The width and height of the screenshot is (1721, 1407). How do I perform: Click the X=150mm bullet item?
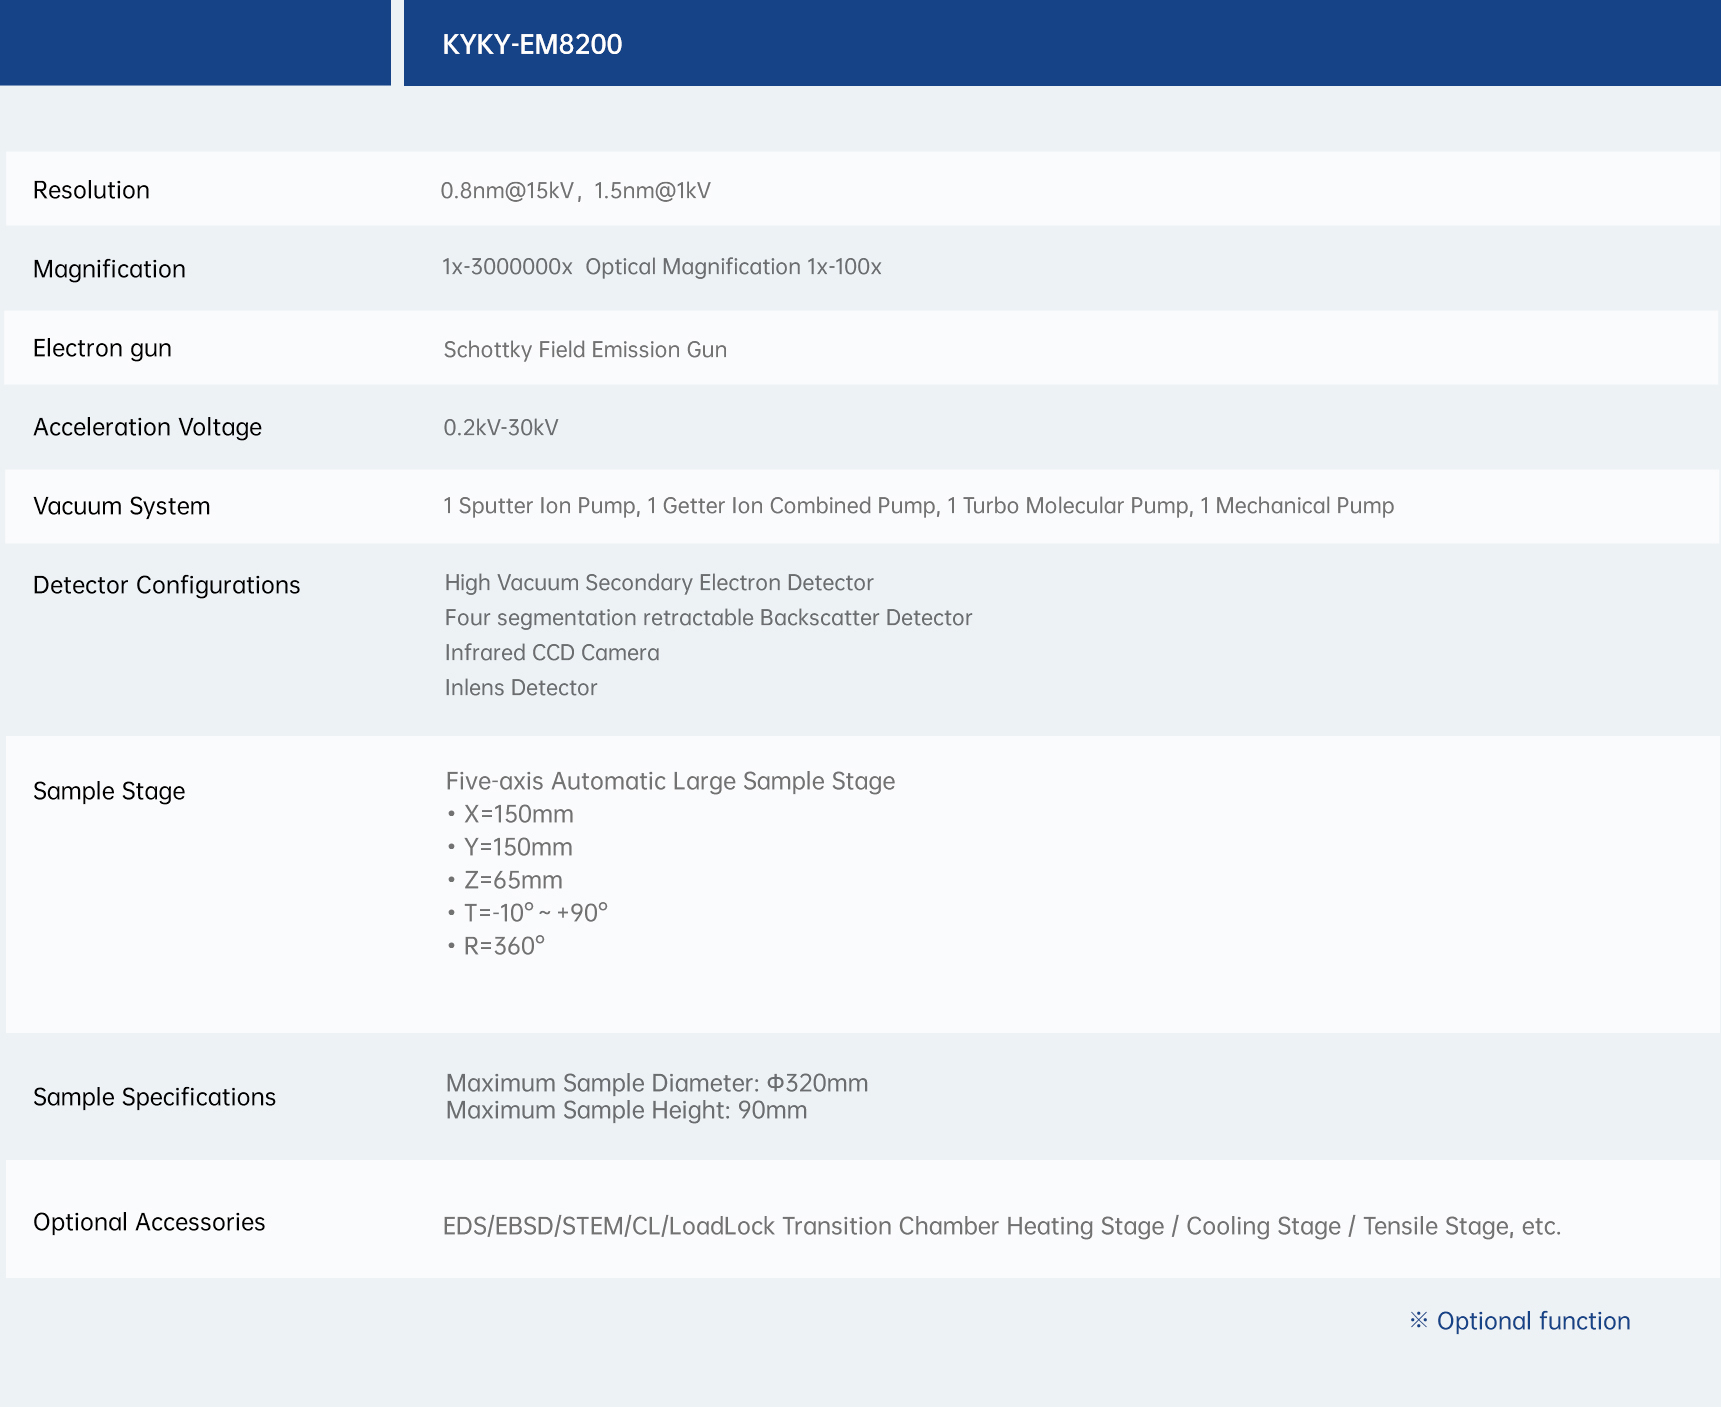(510, 814)
